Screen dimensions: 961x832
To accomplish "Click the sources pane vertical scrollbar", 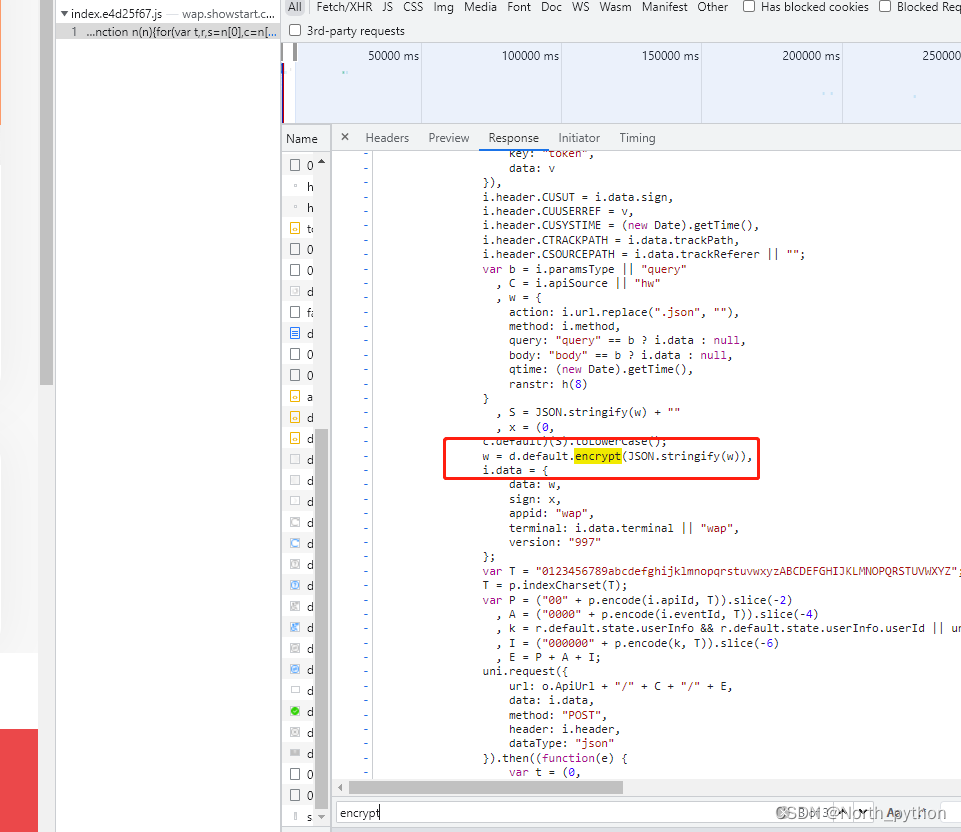I will [47, 192].
